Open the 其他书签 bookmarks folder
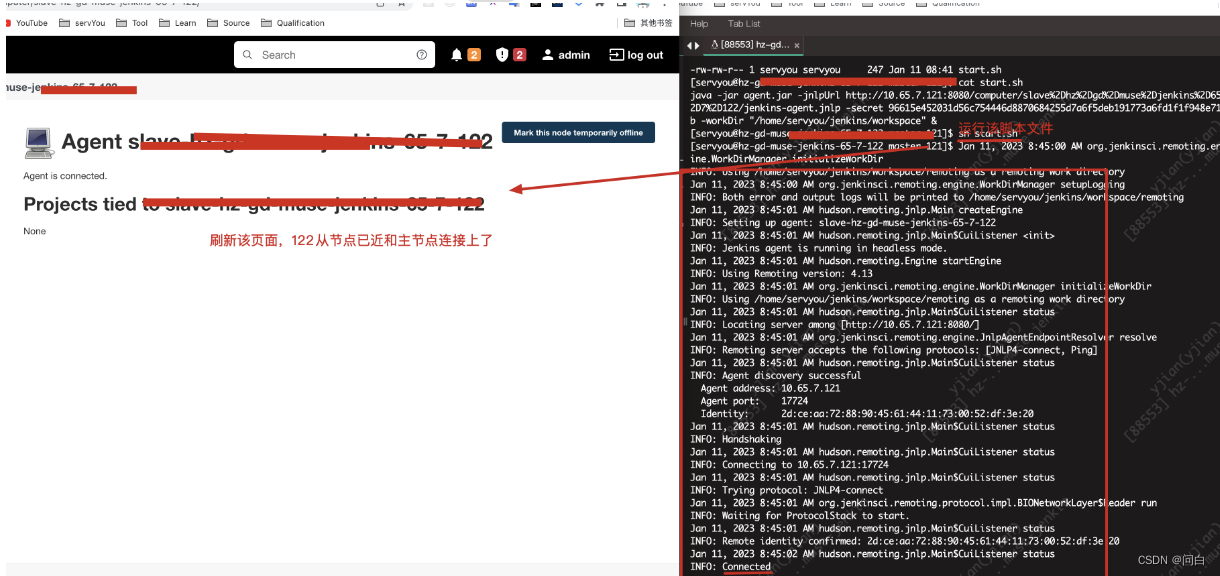 click(648, 23)
